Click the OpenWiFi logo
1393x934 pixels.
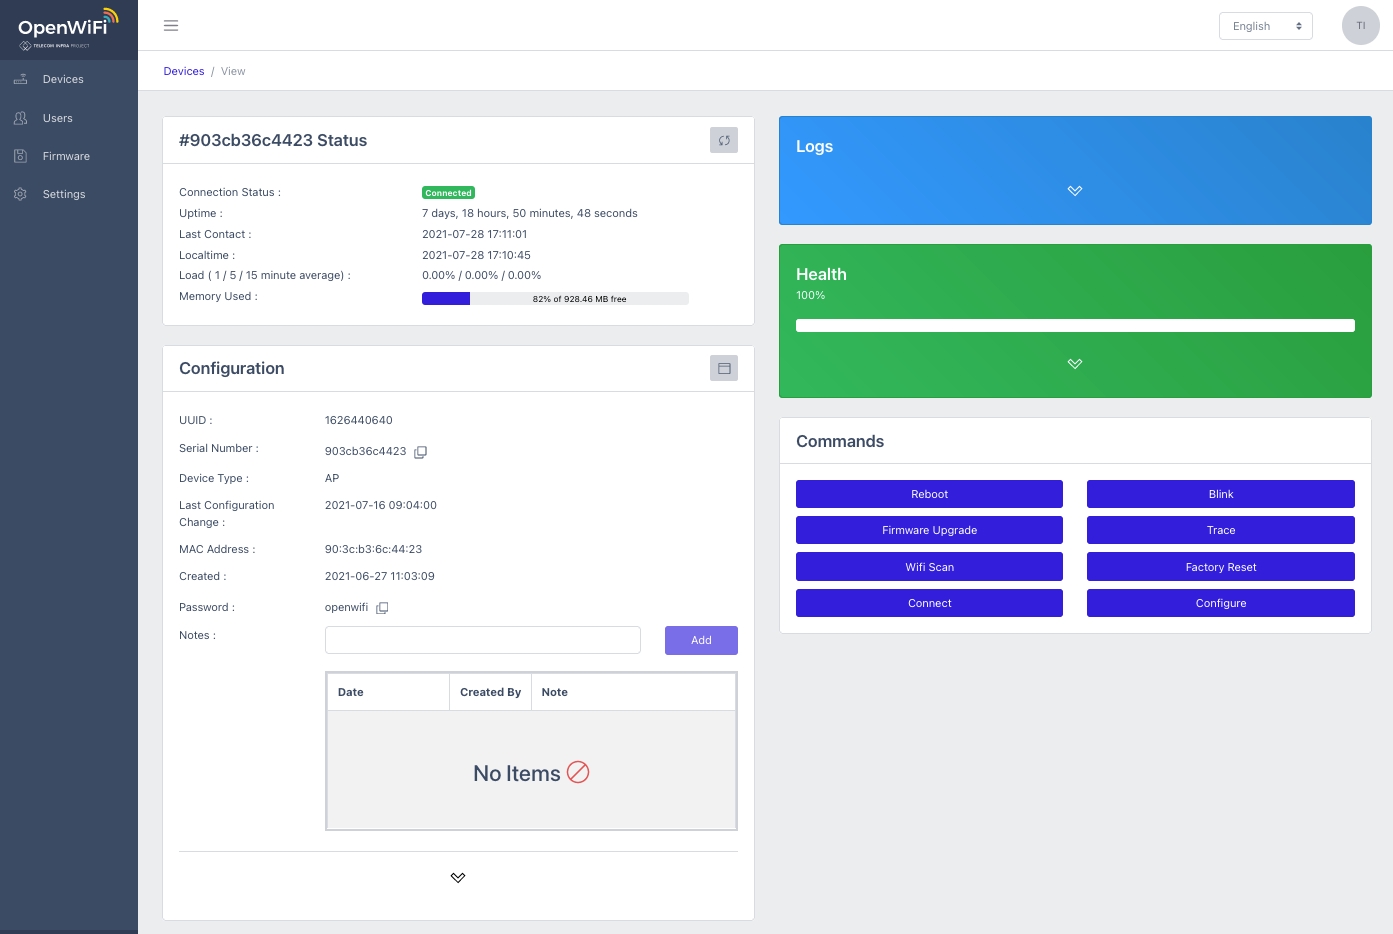[68, 29]
